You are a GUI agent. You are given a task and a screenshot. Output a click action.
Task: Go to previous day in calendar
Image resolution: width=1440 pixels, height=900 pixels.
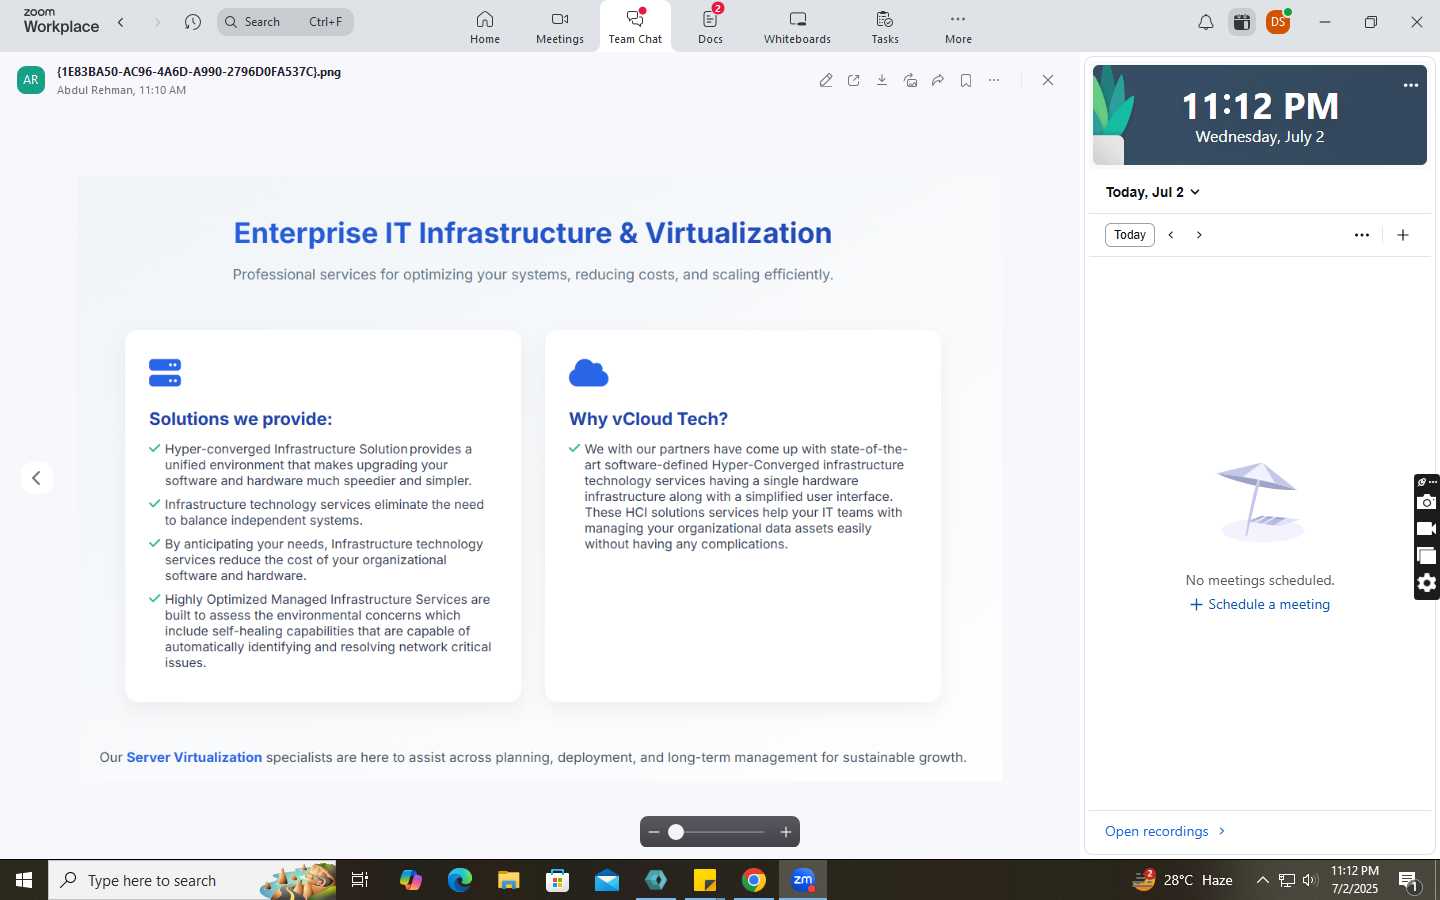(x=1171, y=235)
